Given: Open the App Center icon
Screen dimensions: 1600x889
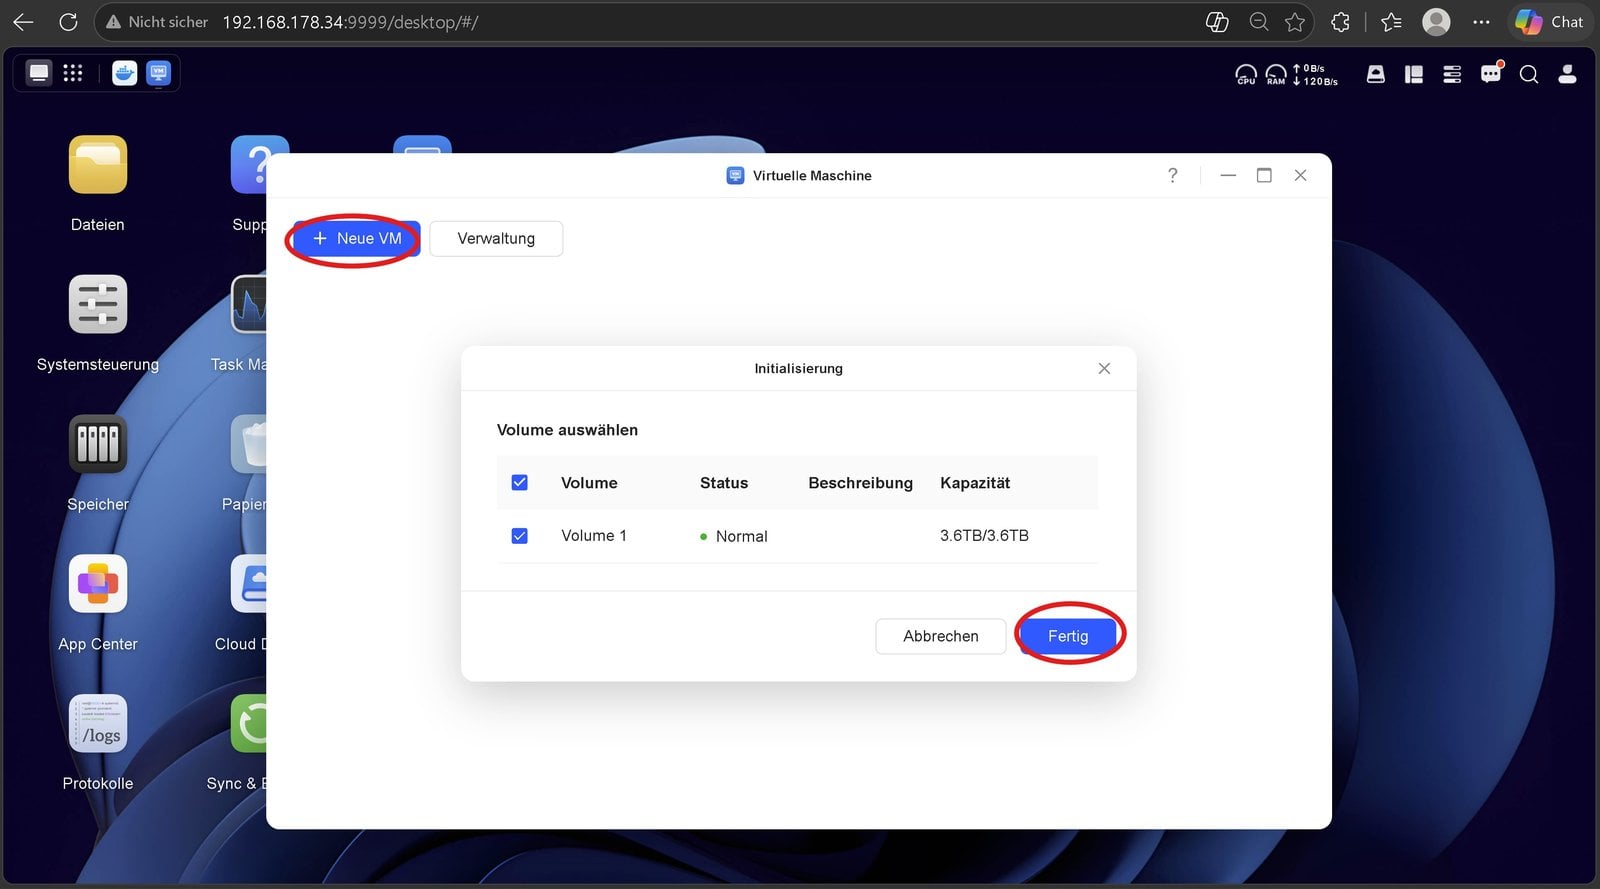Looking at the screenshot, I should pos(98,584).
